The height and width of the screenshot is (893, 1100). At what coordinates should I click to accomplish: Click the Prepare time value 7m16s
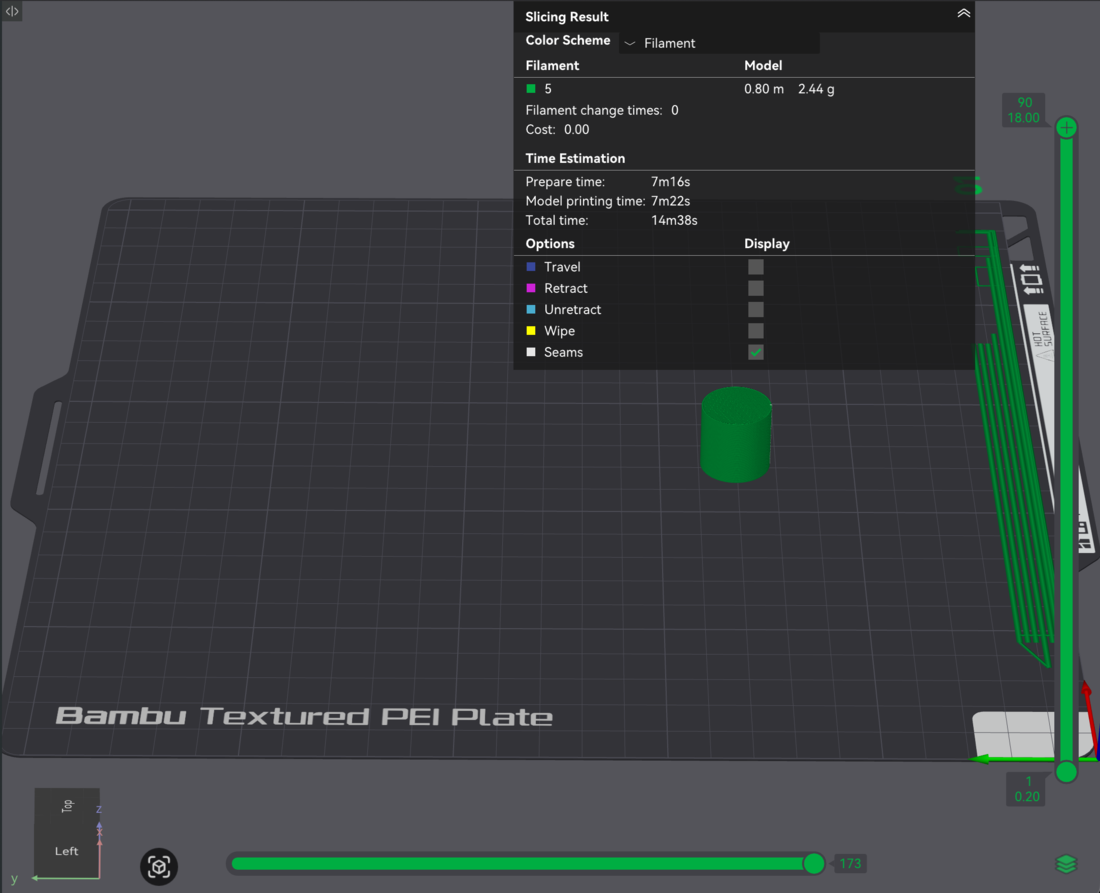[x=671, y=182]
